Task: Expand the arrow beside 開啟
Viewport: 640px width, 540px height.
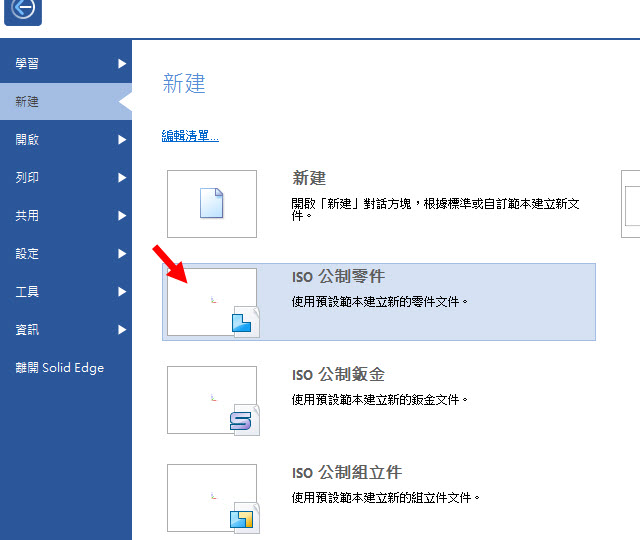Action: (x=122, y=140)
